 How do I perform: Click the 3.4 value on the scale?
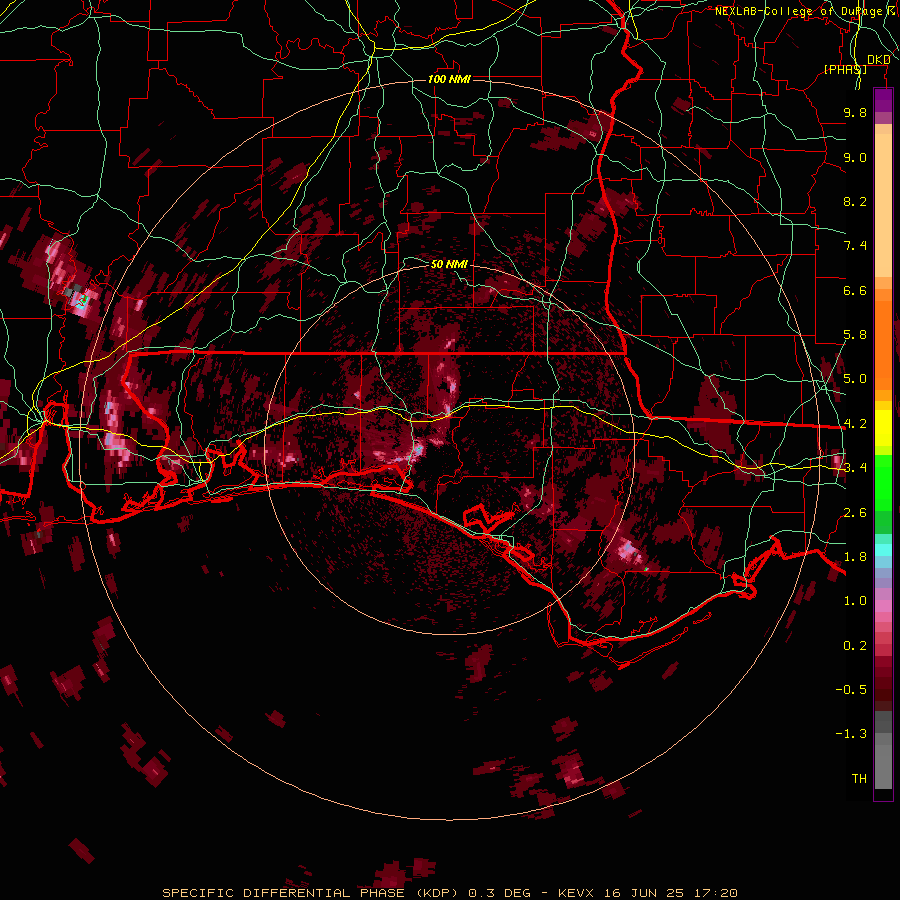(x=855, y=468)
